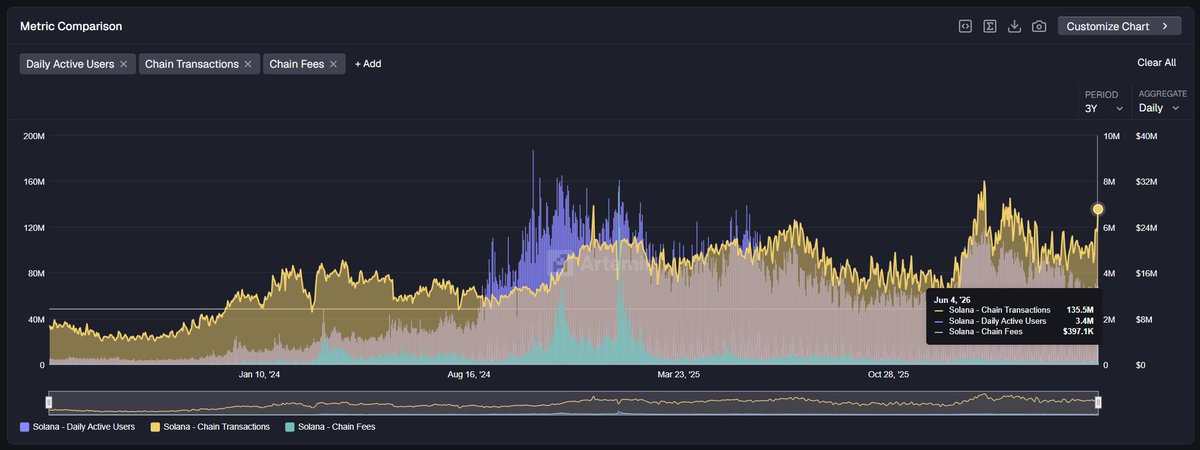The height and width of the screenshot is (450, 1200).
Task: Click the Jun 4, '26 tooltip date
Action: coord(951,298)
